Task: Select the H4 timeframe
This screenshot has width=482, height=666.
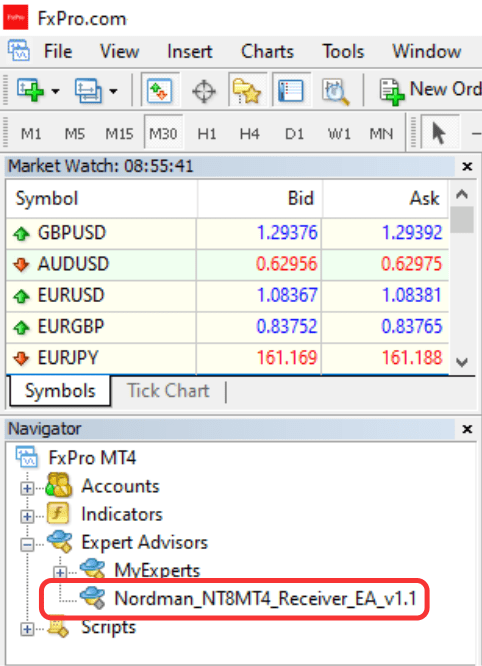Action: point(250,134)
